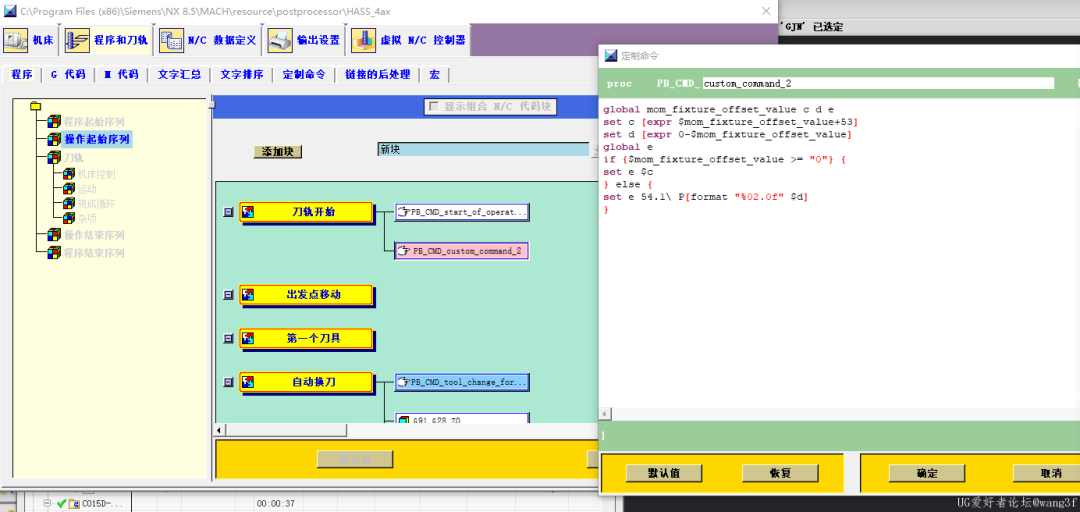Enable 显示组合 N/C 代码块 checkbox
1080x512 pixels.
point(433,107)
